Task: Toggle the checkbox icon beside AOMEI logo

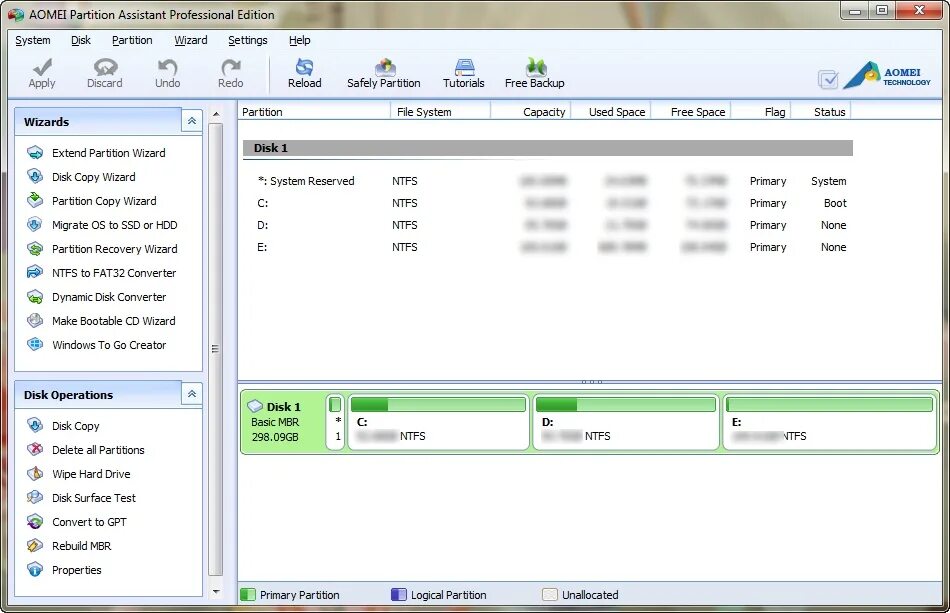Action: pos(828,79)
